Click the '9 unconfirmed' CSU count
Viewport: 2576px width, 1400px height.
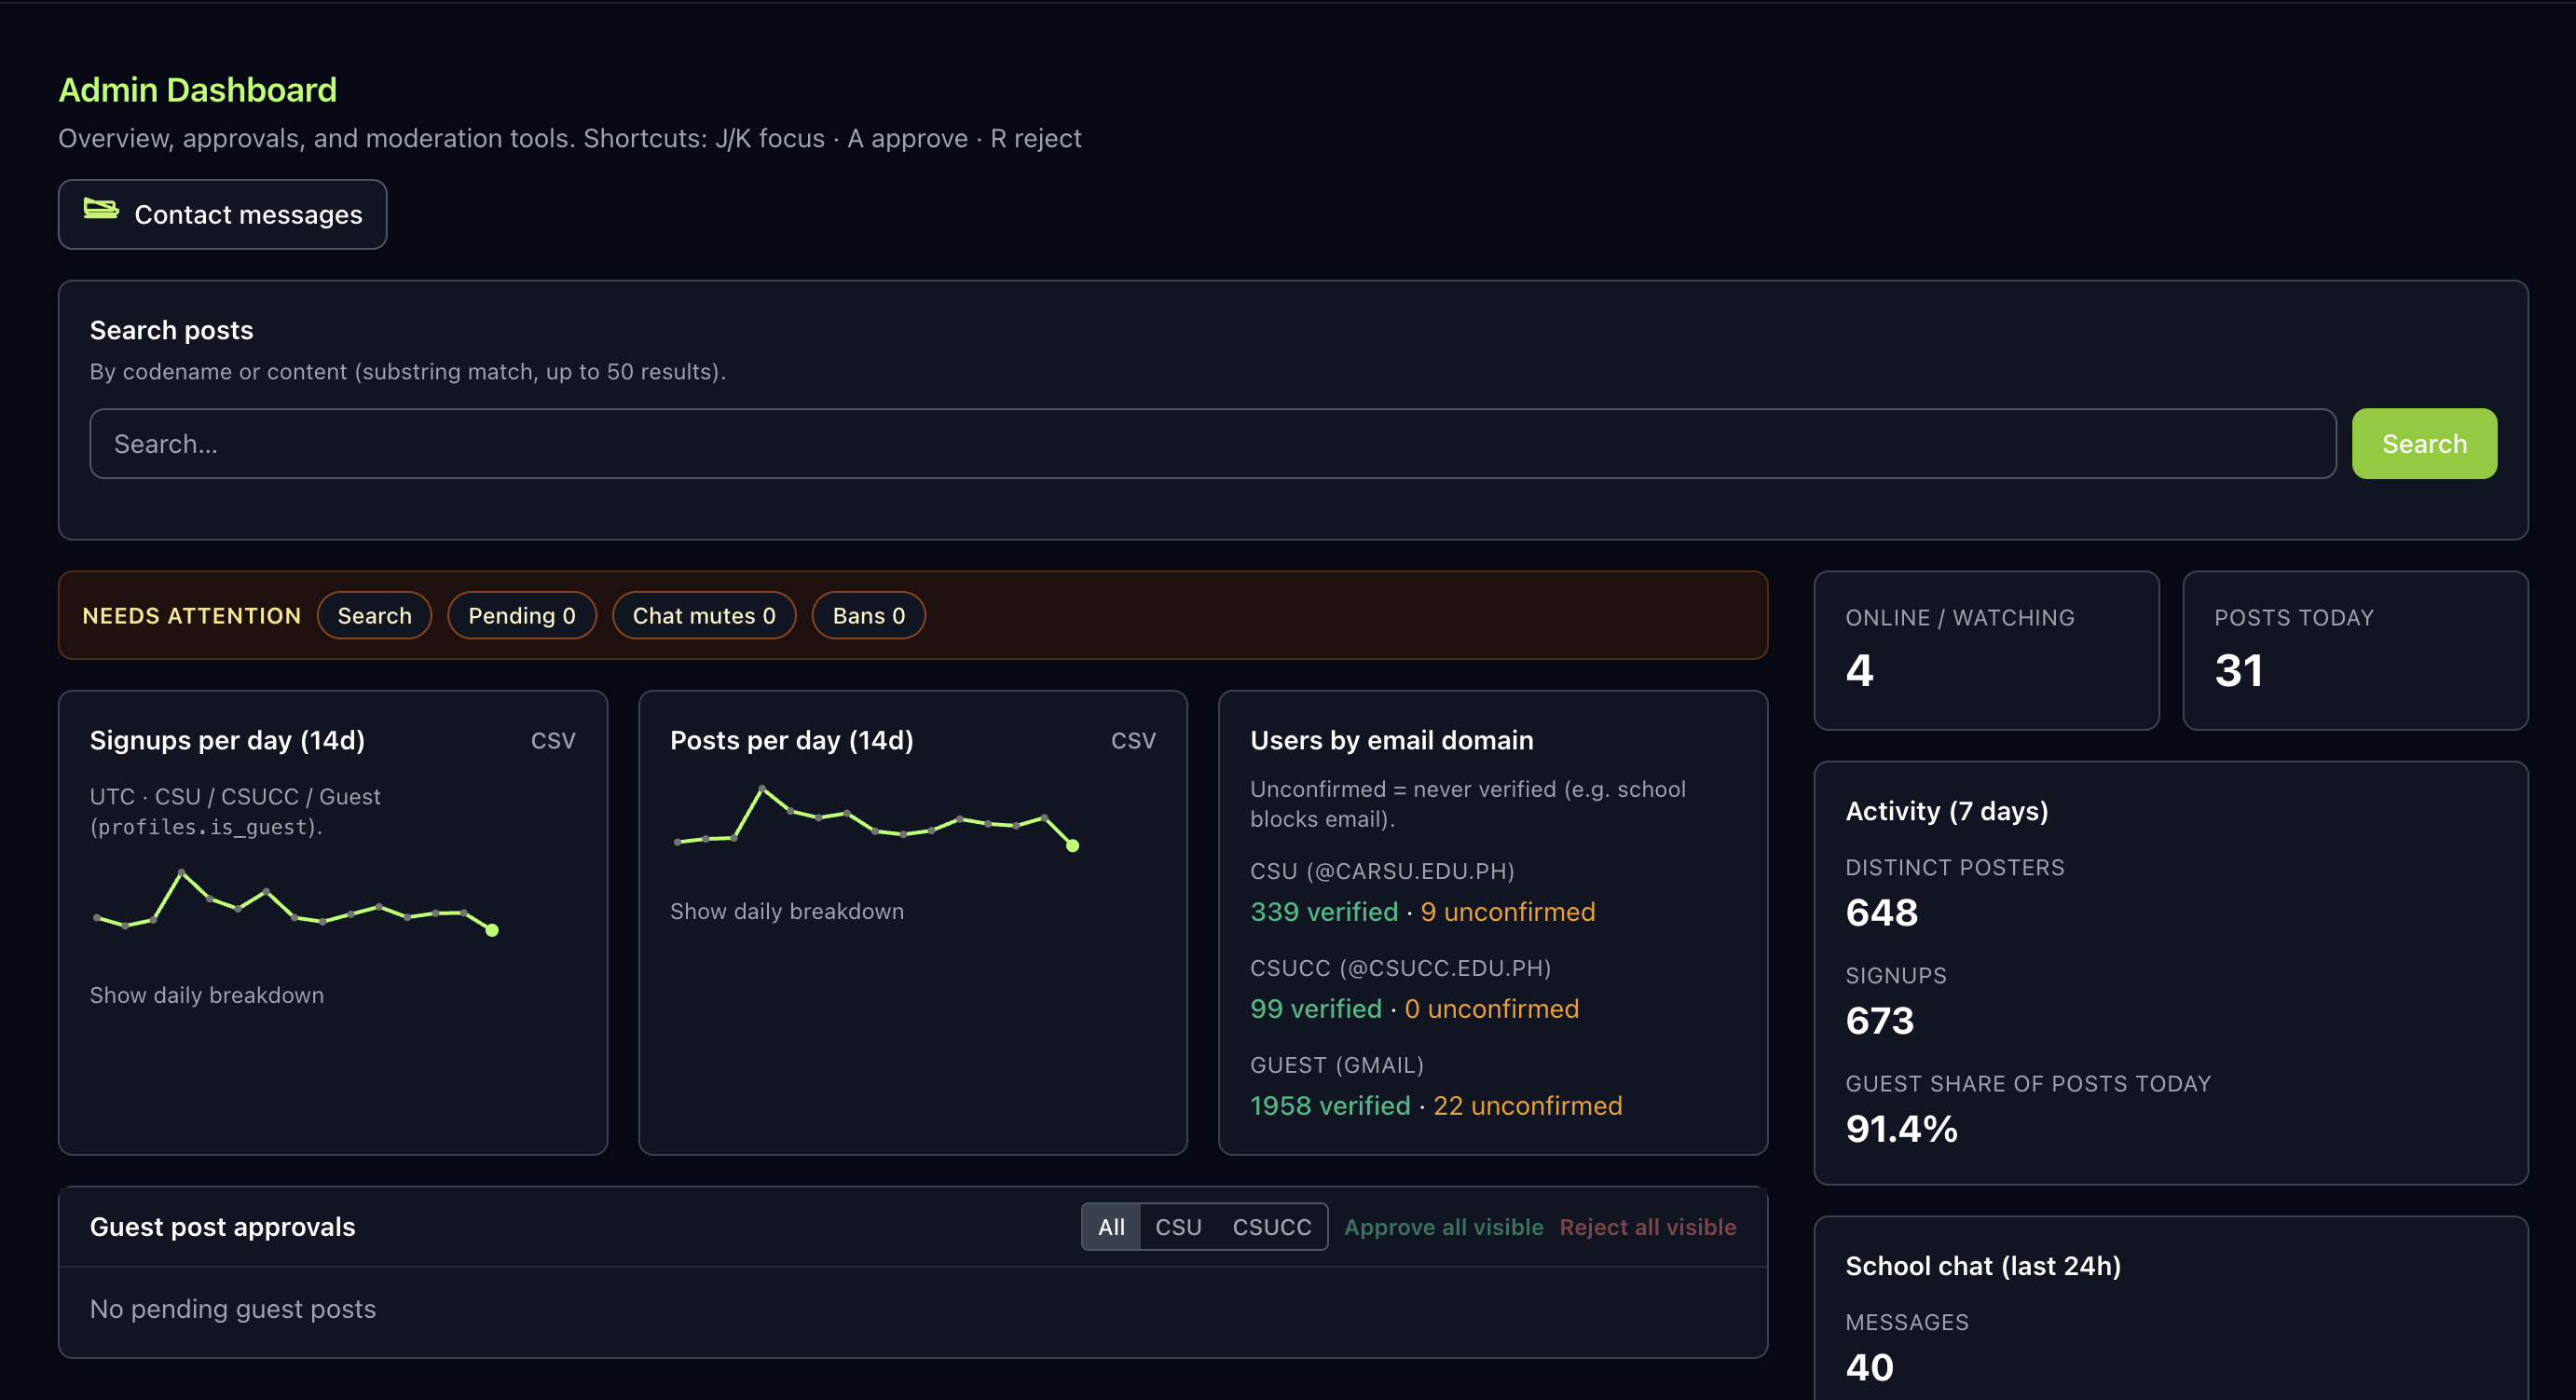click(x=1508, y=911)
